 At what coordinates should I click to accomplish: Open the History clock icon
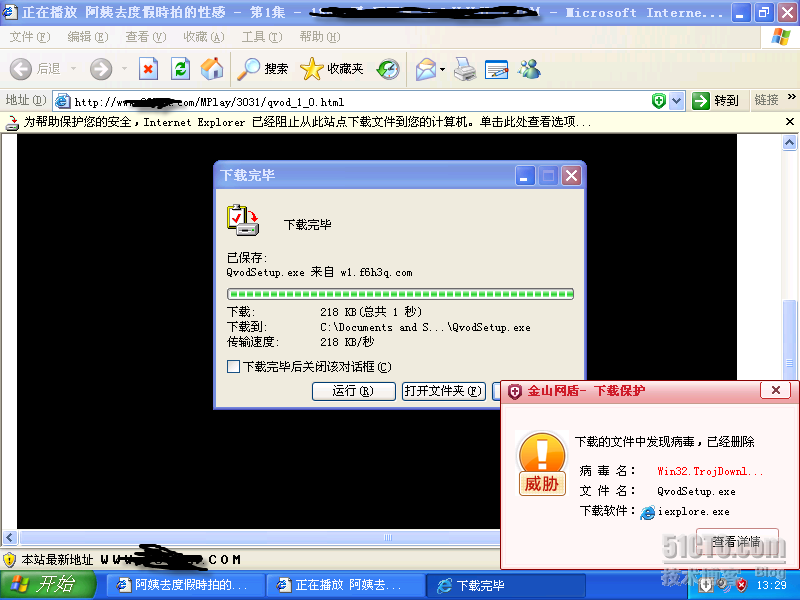[x=388, y=69]
